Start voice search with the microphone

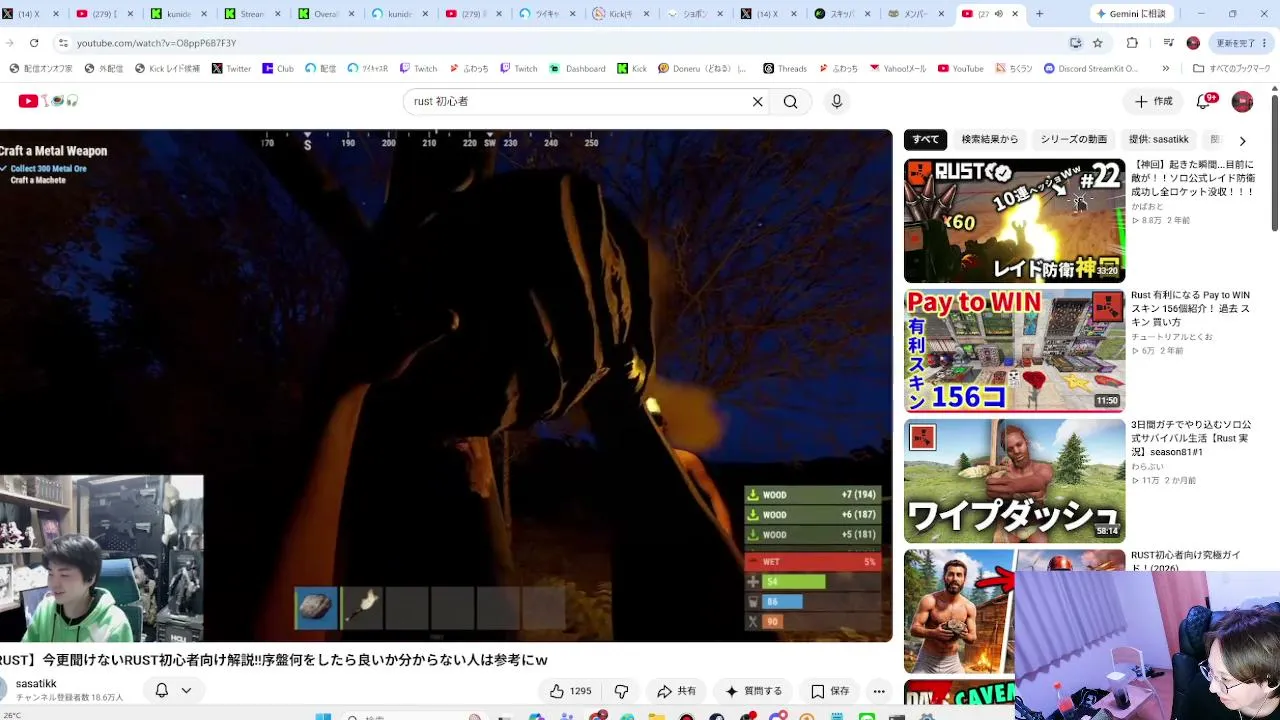click(x=837, y=101)
